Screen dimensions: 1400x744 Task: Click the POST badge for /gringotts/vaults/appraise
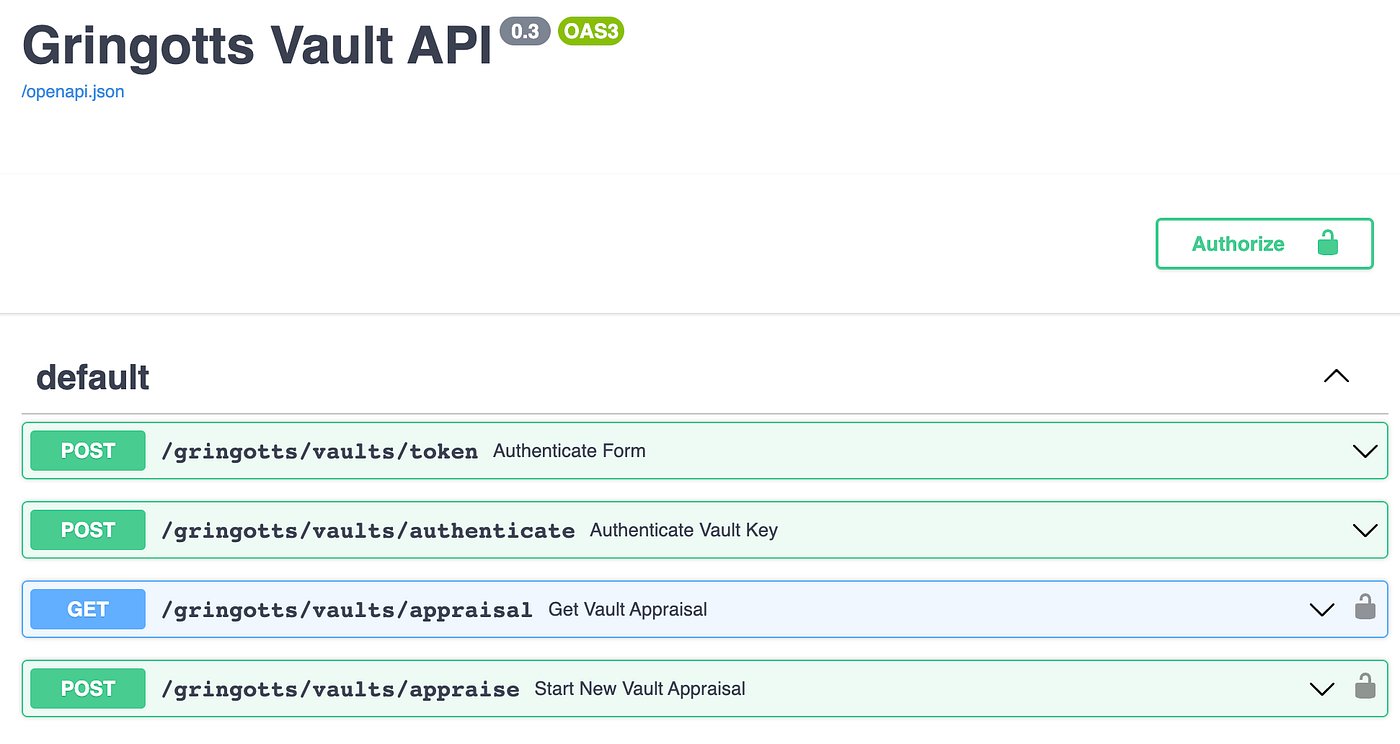click(88, 689)
